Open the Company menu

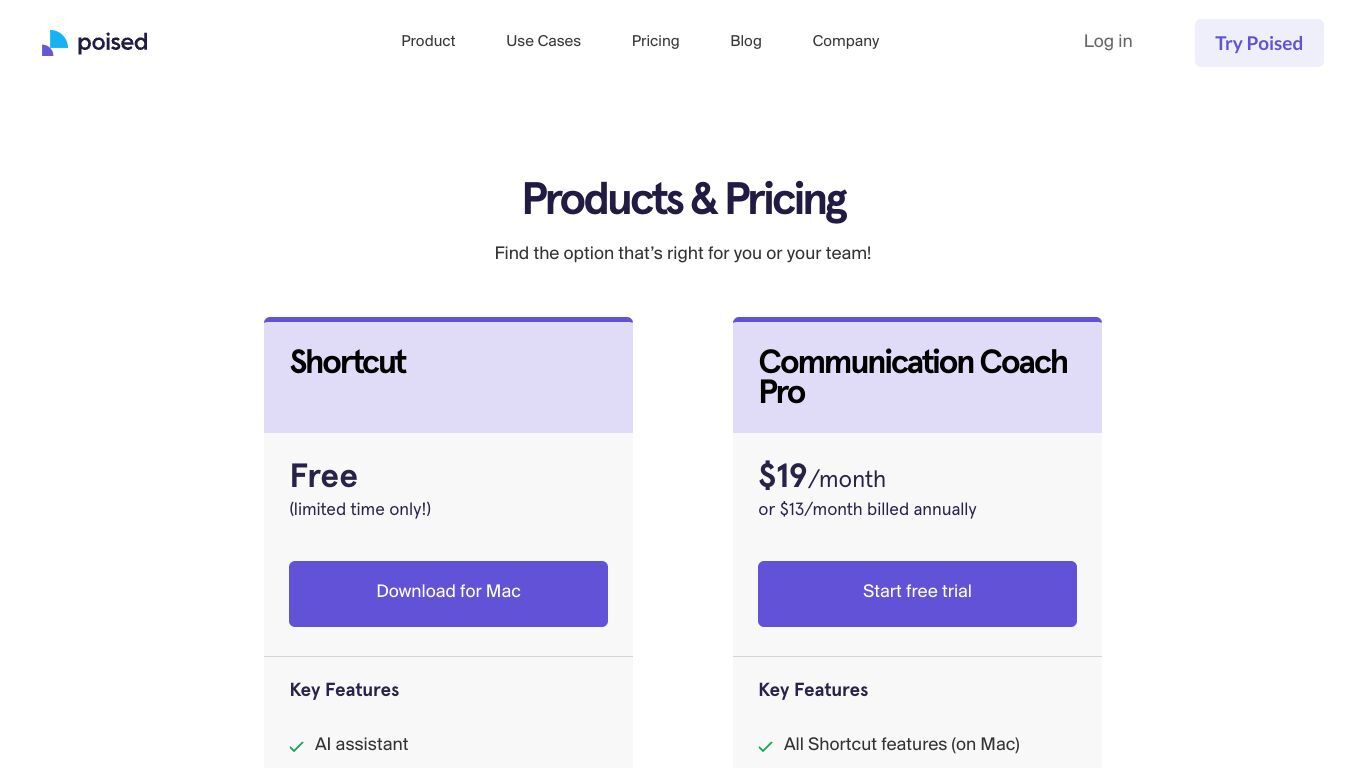point(846,41)
